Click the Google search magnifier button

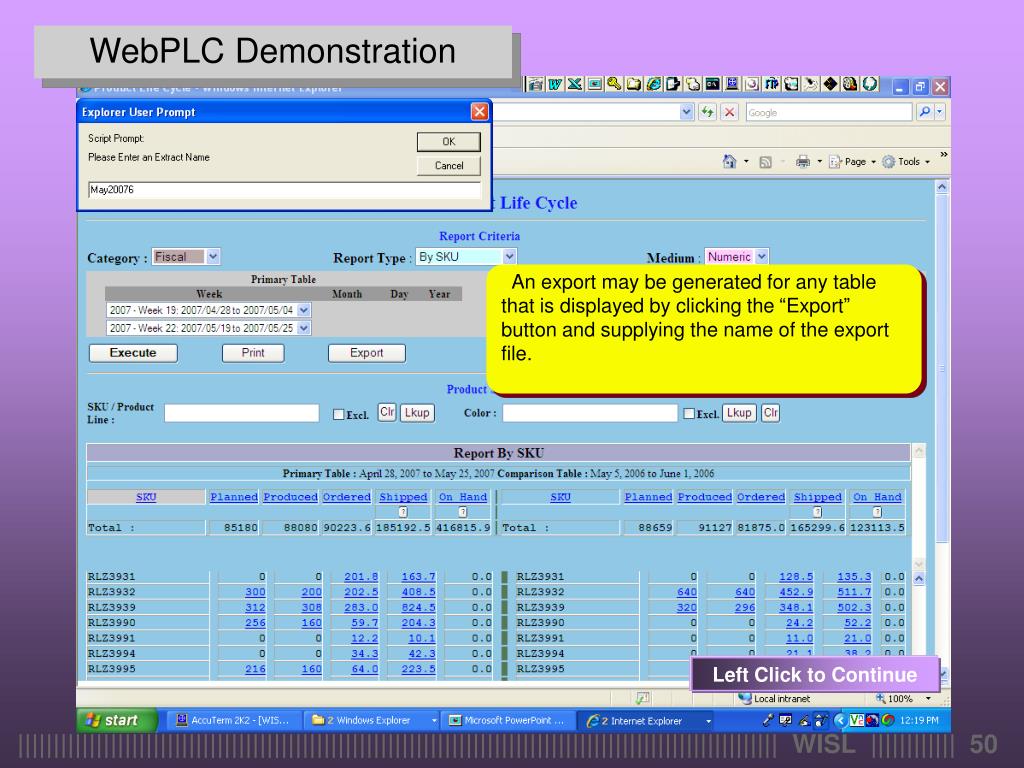[924, 112]
